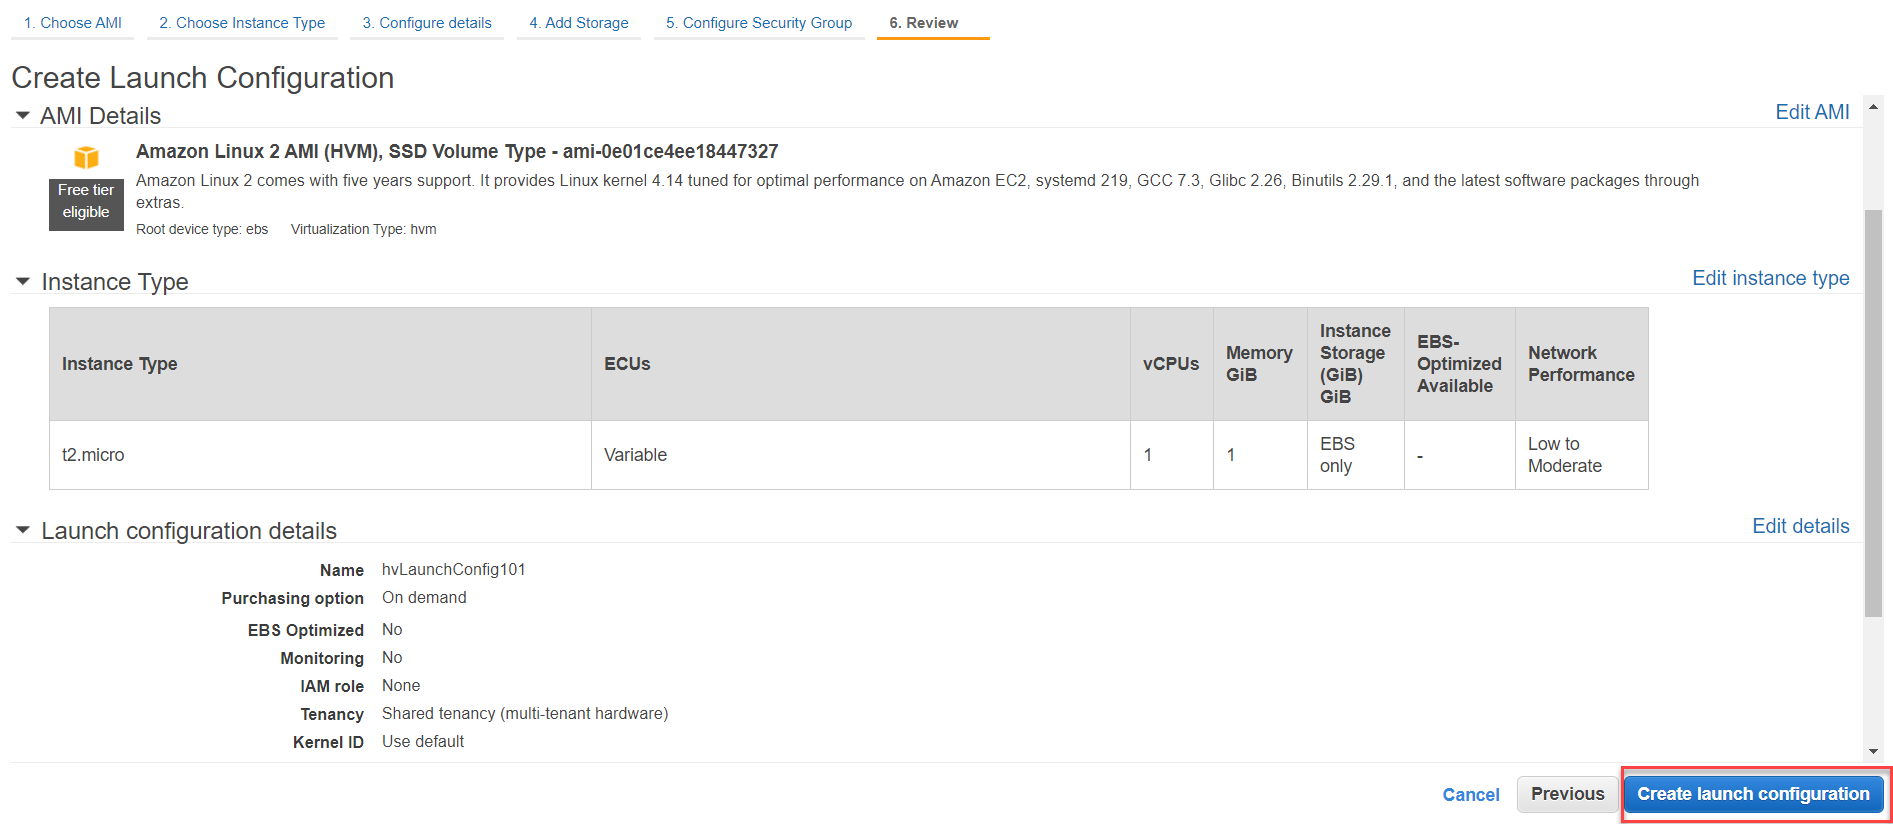Open the Choose Instance Type step tab
The width and height of the screenshot is (1893, 824).
[242, 22]
